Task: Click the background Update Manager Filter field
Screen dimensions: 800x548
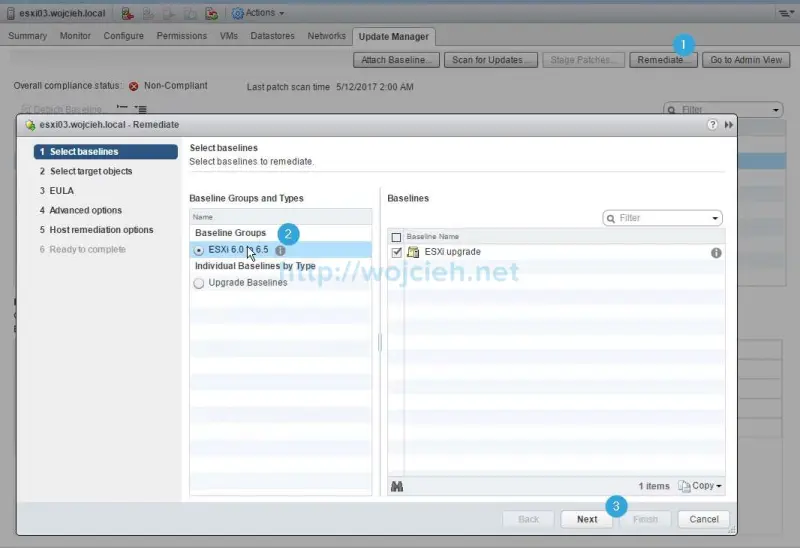Action: point(722,110)
